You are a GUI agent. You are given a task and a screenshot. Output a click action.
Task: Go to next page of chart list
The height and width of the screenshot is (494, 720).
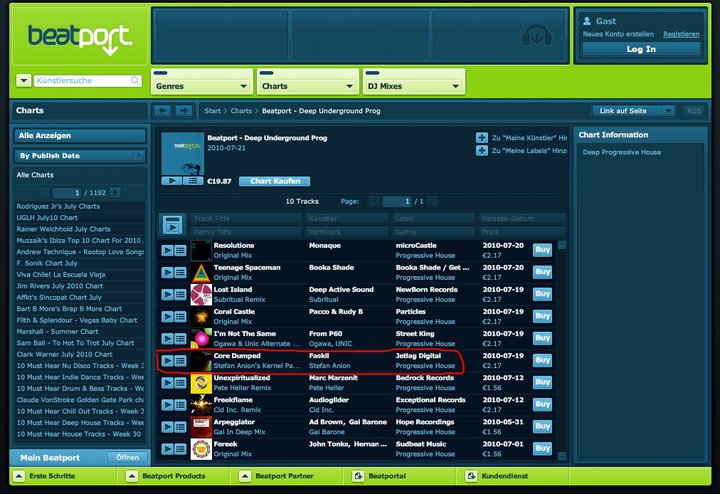point(116,192)
